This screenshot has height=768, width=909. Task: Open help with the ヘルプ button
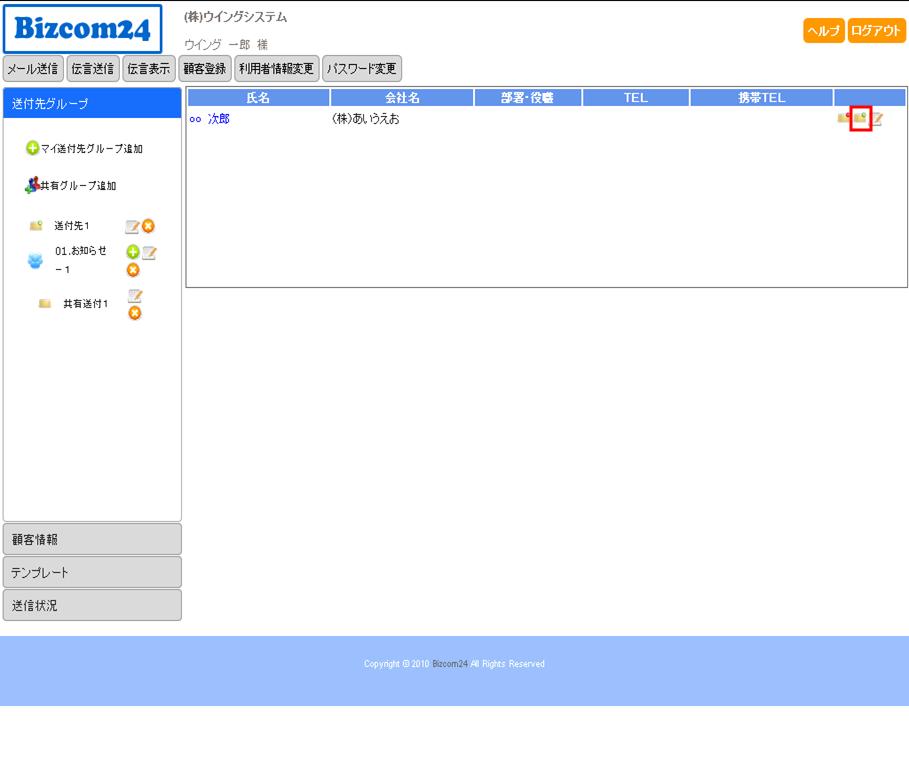[x=823, y=31]
